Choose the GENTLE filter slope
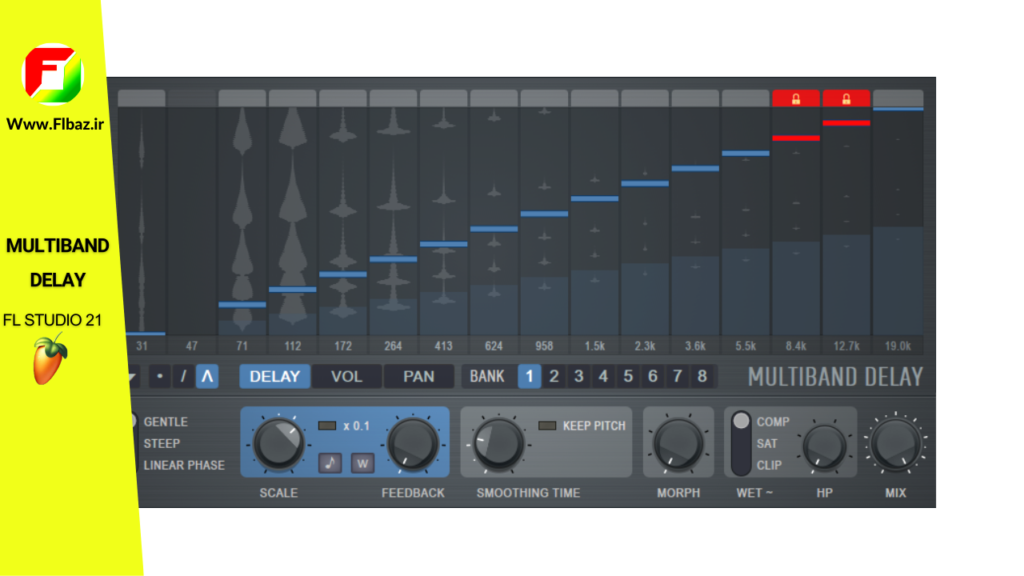The height and width of the screenshot is (576, 1024). pos(165,422)
